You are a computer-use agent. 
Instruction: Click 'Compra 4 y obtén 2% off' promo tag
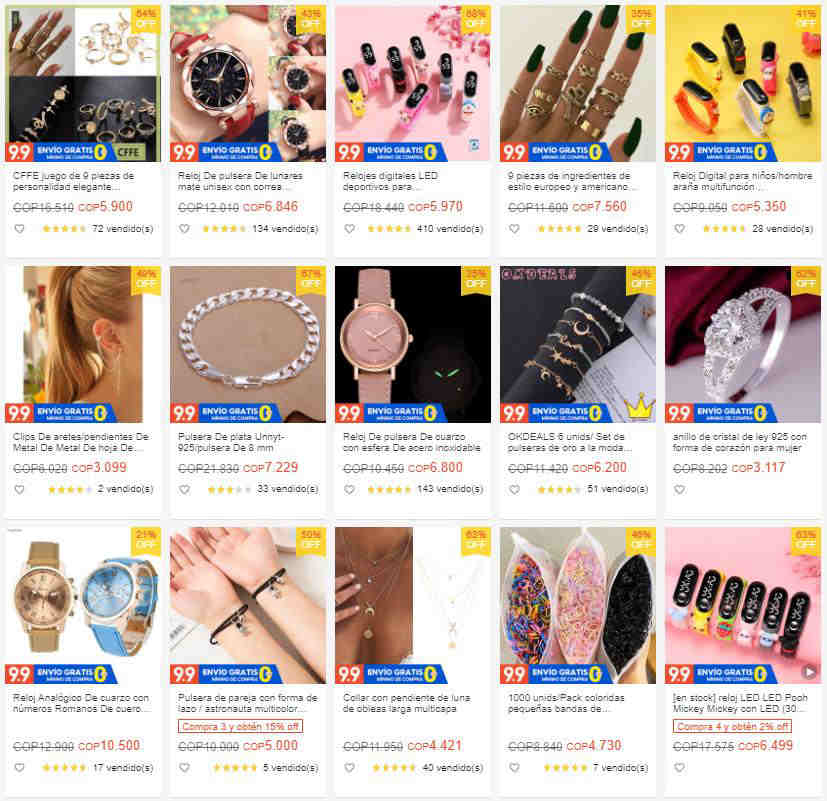pyautogui.click(x=732, y=726)
